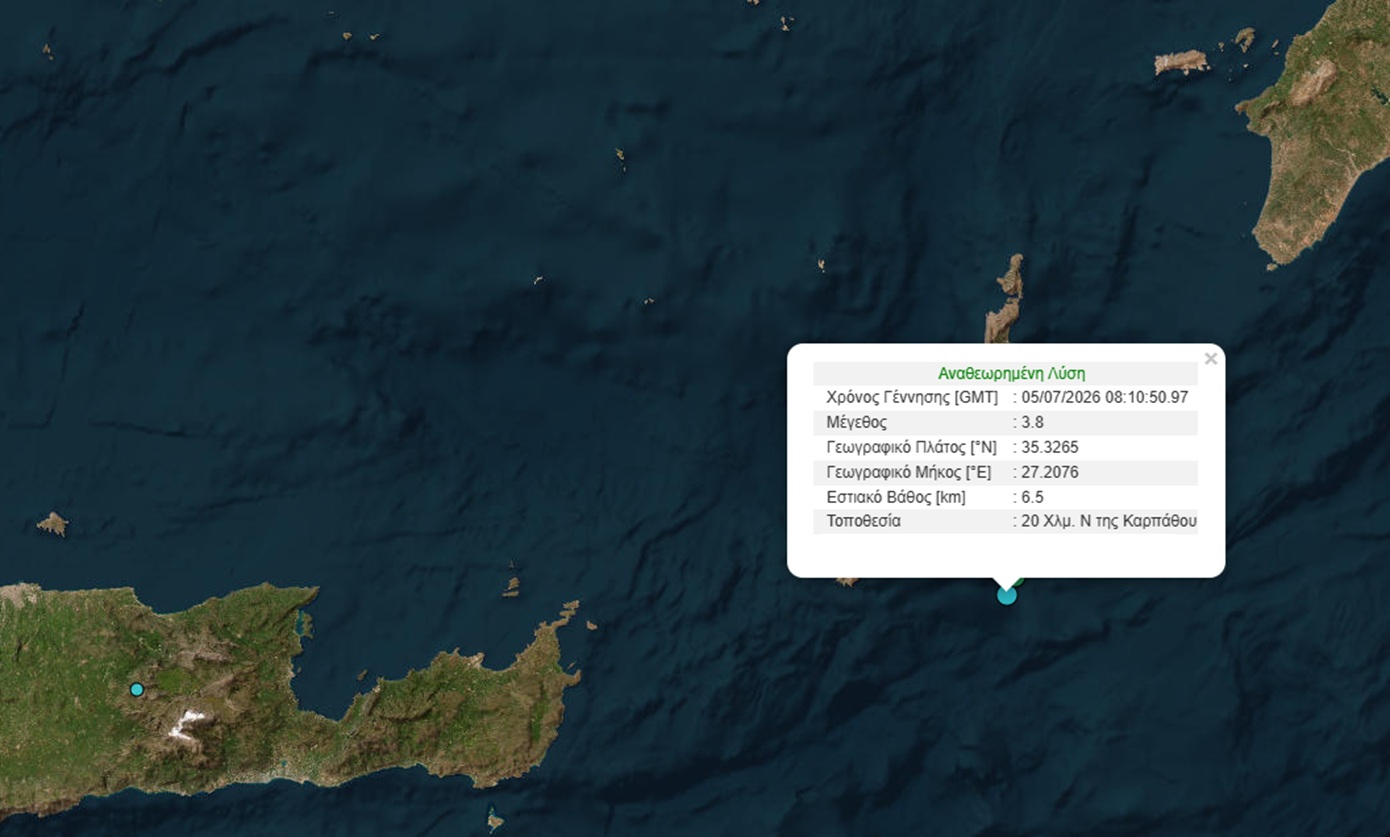Click the 'Χρόνος Γέννησης [GMT]' label

click(912, 397)
